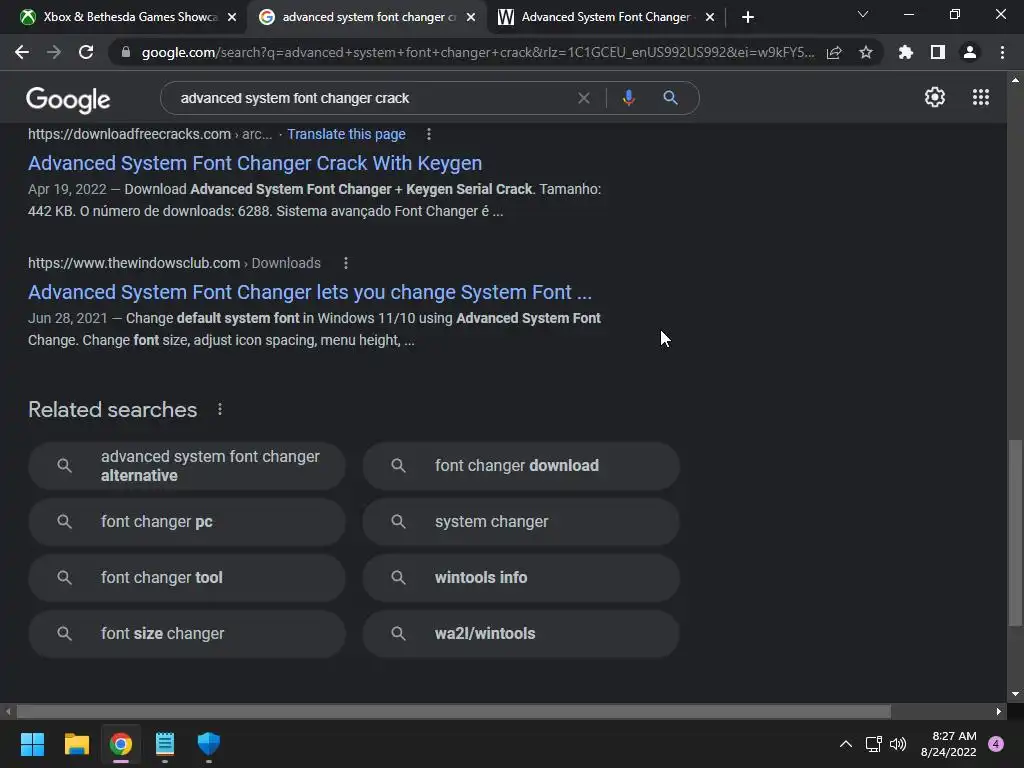Show hidden system tray icons

pos(845,744)
